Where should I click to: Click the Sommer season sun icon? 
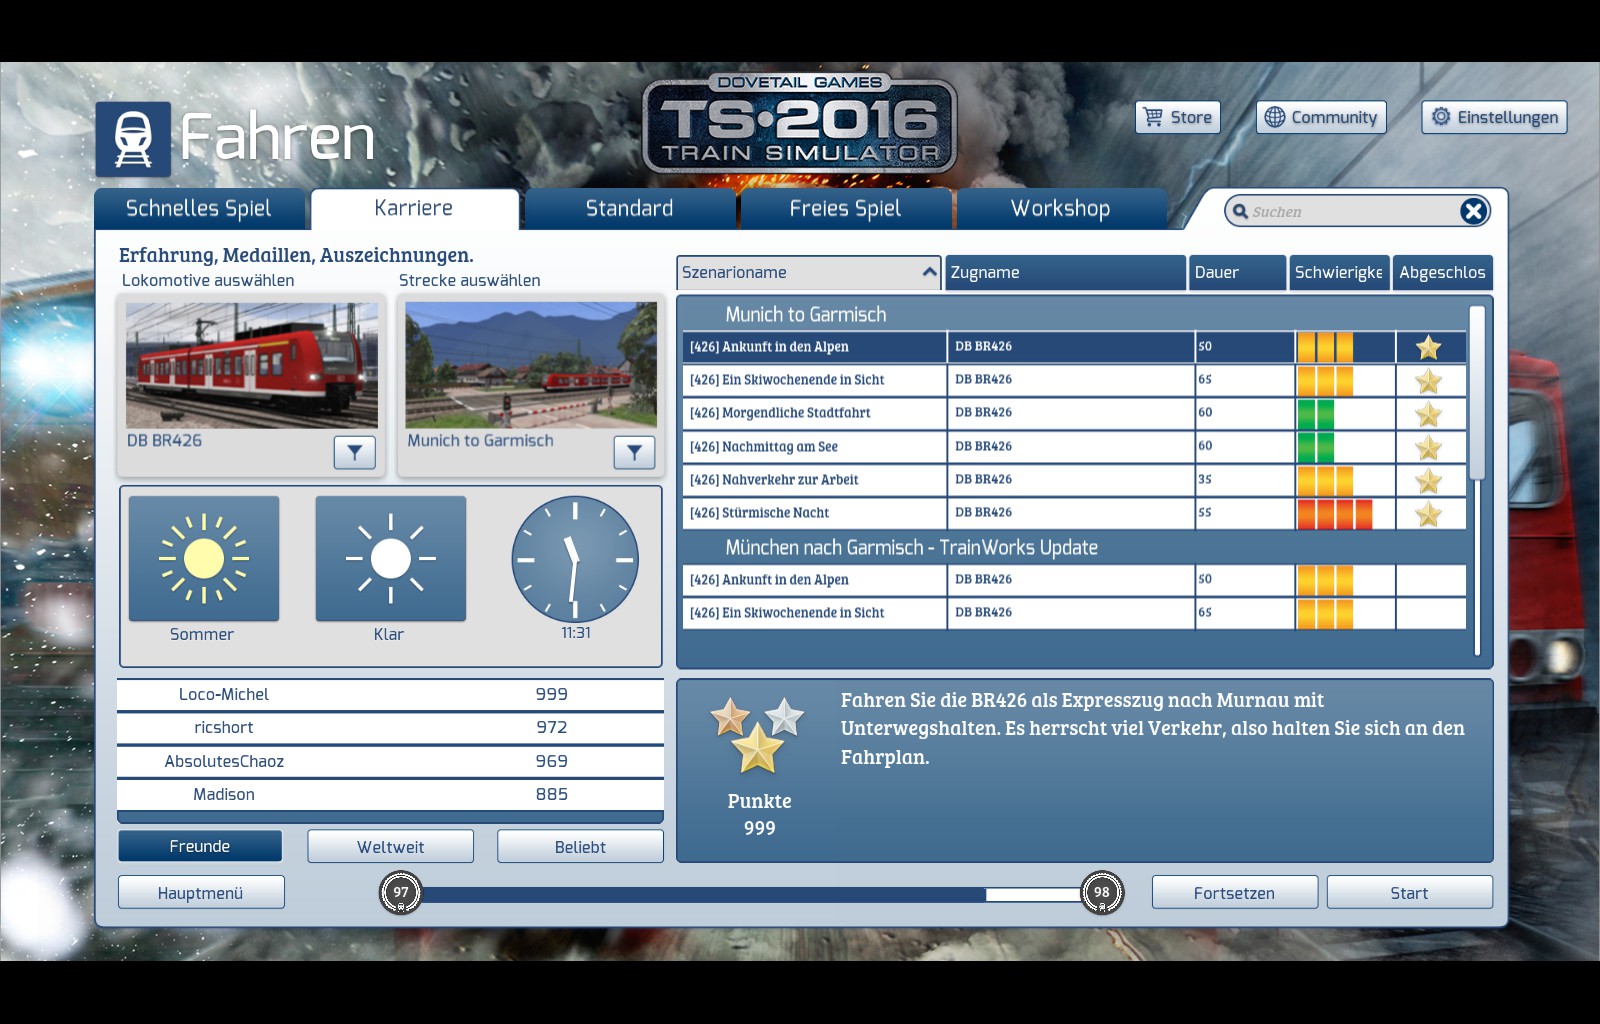pos(204,559)
